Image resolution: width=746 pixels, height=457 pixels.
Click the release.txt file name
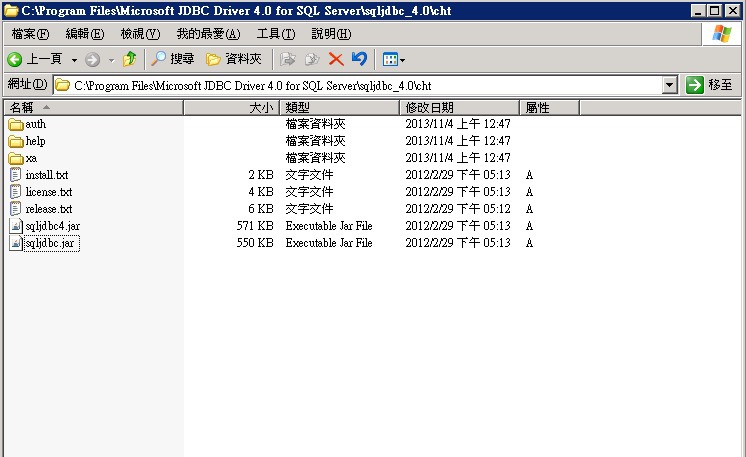49,209
